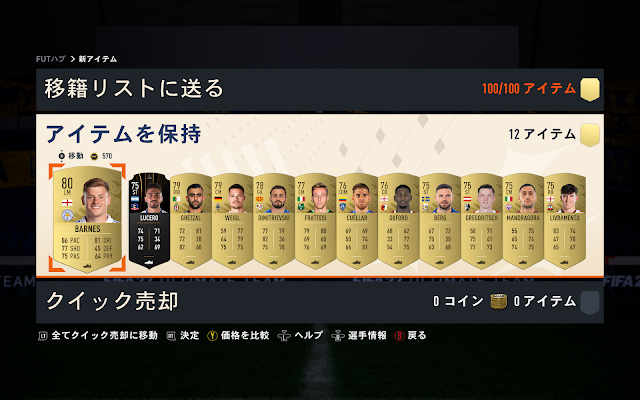
Task: Open the 移籍リストに送る section
Action: point(320,89)
